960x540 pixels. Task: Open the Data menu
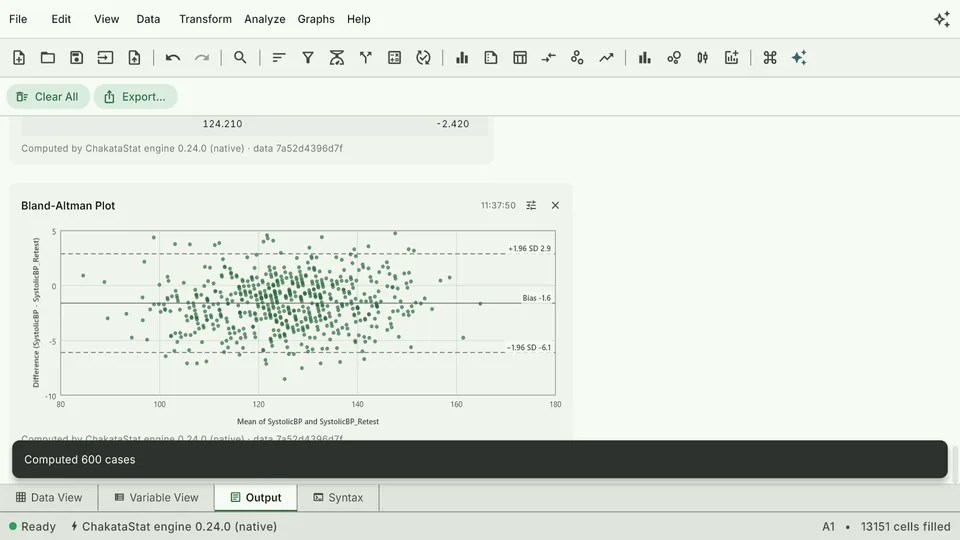pyautogui.click(x=148, y=19)
